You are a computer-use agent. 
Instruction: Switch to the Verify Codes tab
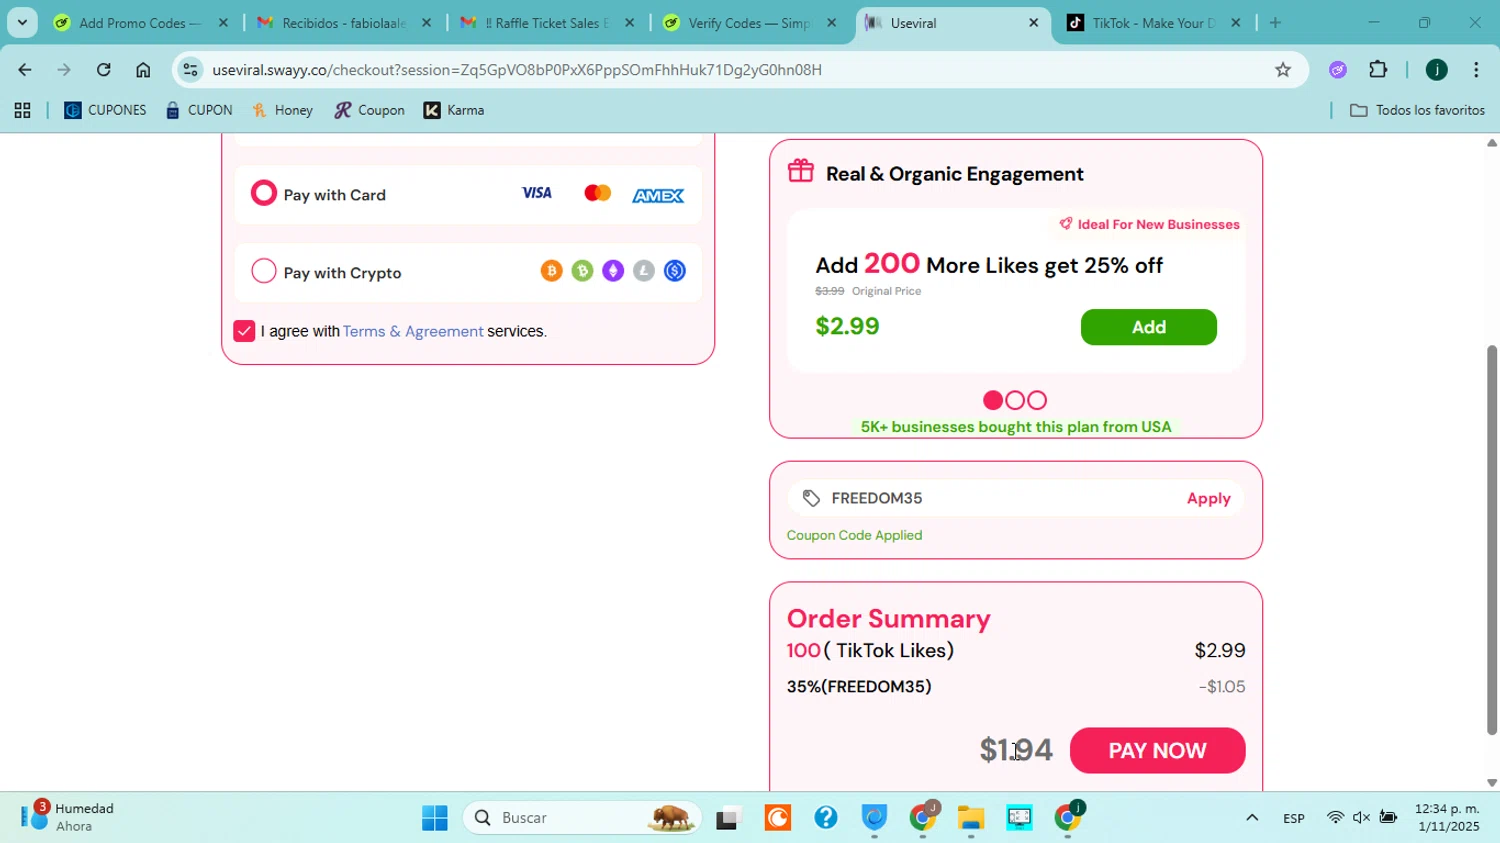(x=749, y=22)
